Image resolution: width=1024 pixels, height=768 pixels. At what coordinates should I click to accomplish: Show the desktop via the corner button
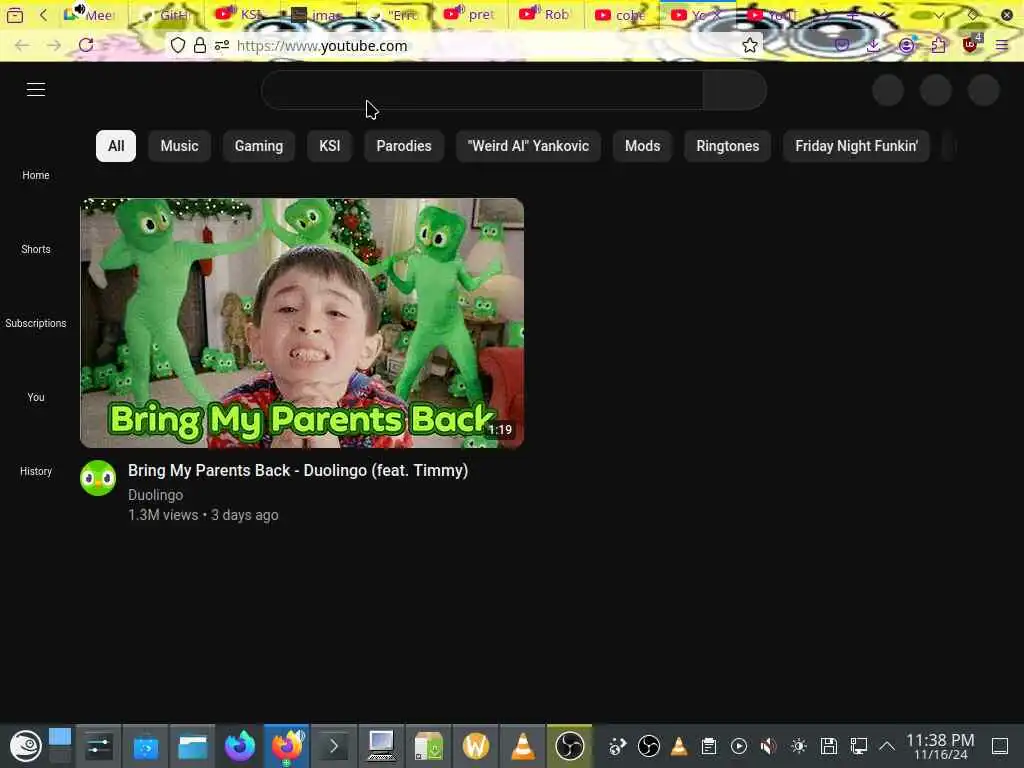[1000, 746]
